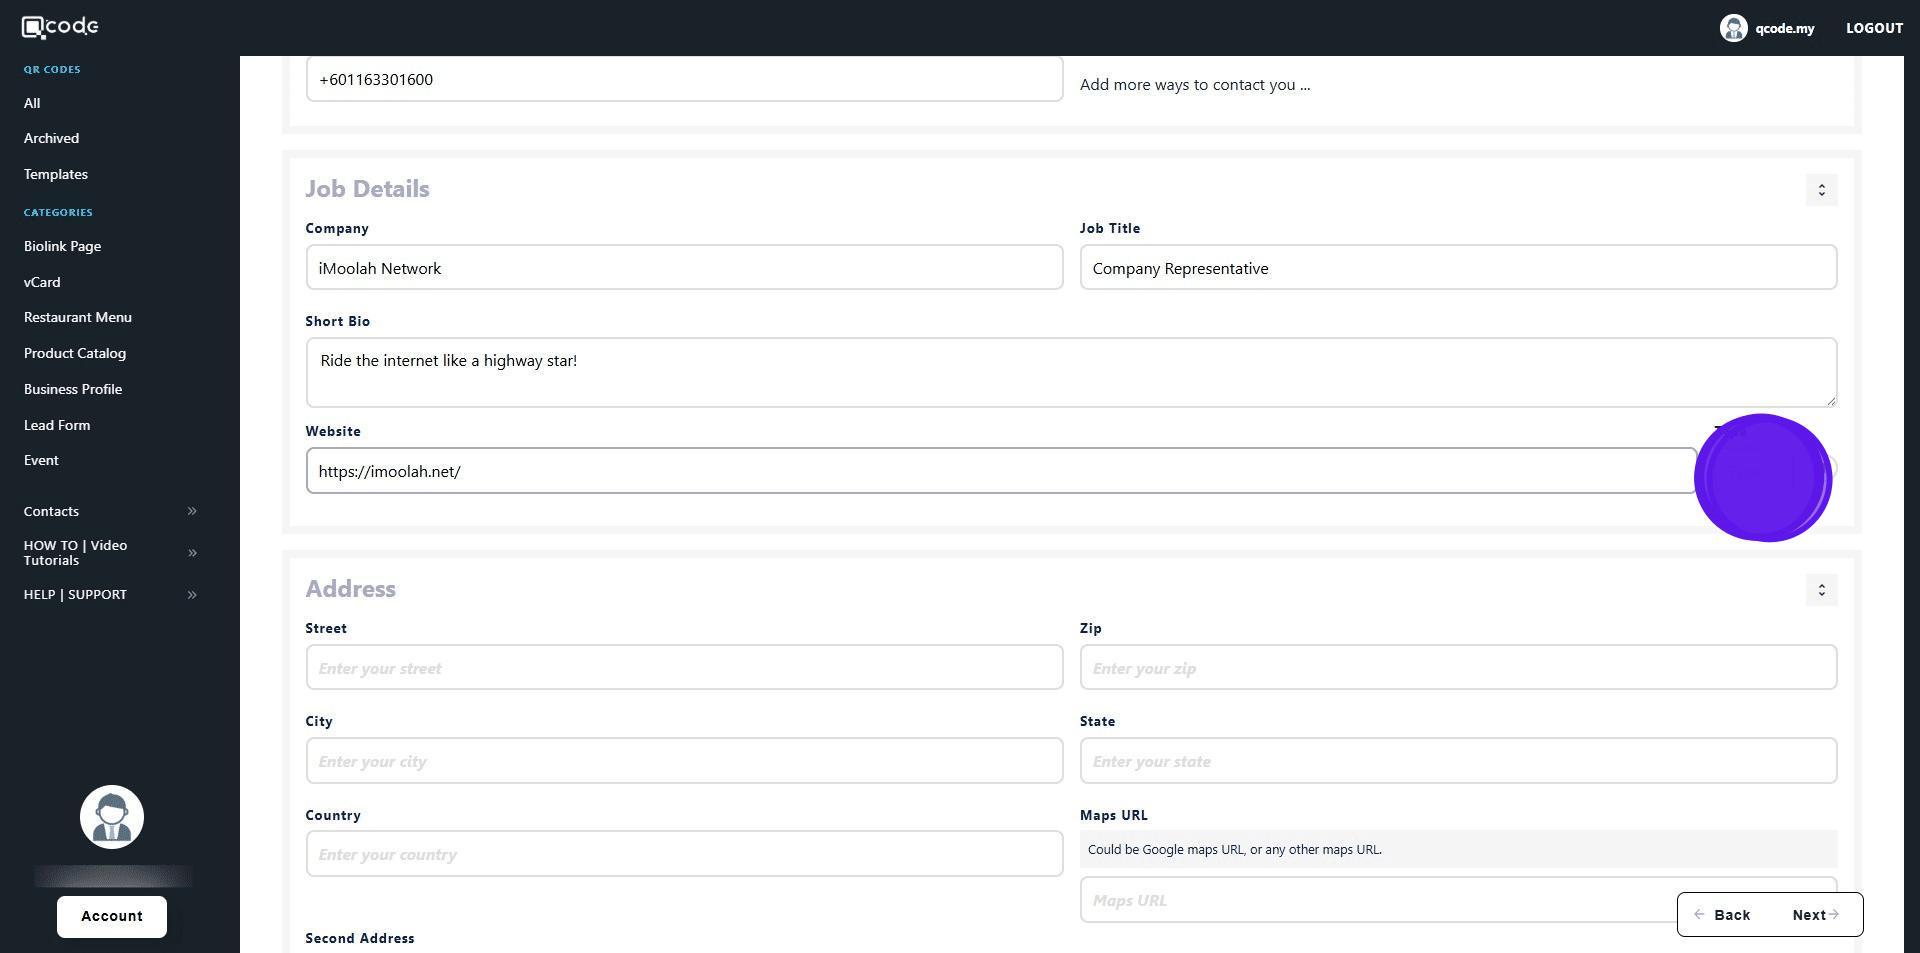Collapse the Address section
Viewport: 1920px width, 953px height.
[x=1821, y=590]
